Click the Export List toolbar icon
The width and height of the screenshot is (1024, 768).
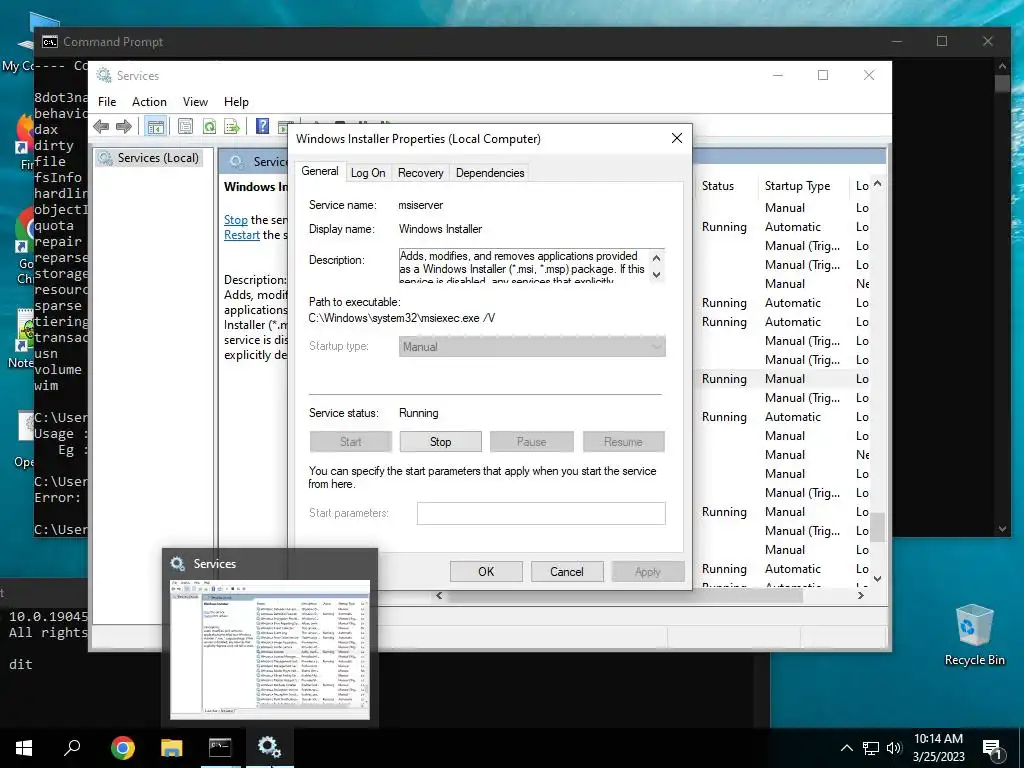(232, 126)
